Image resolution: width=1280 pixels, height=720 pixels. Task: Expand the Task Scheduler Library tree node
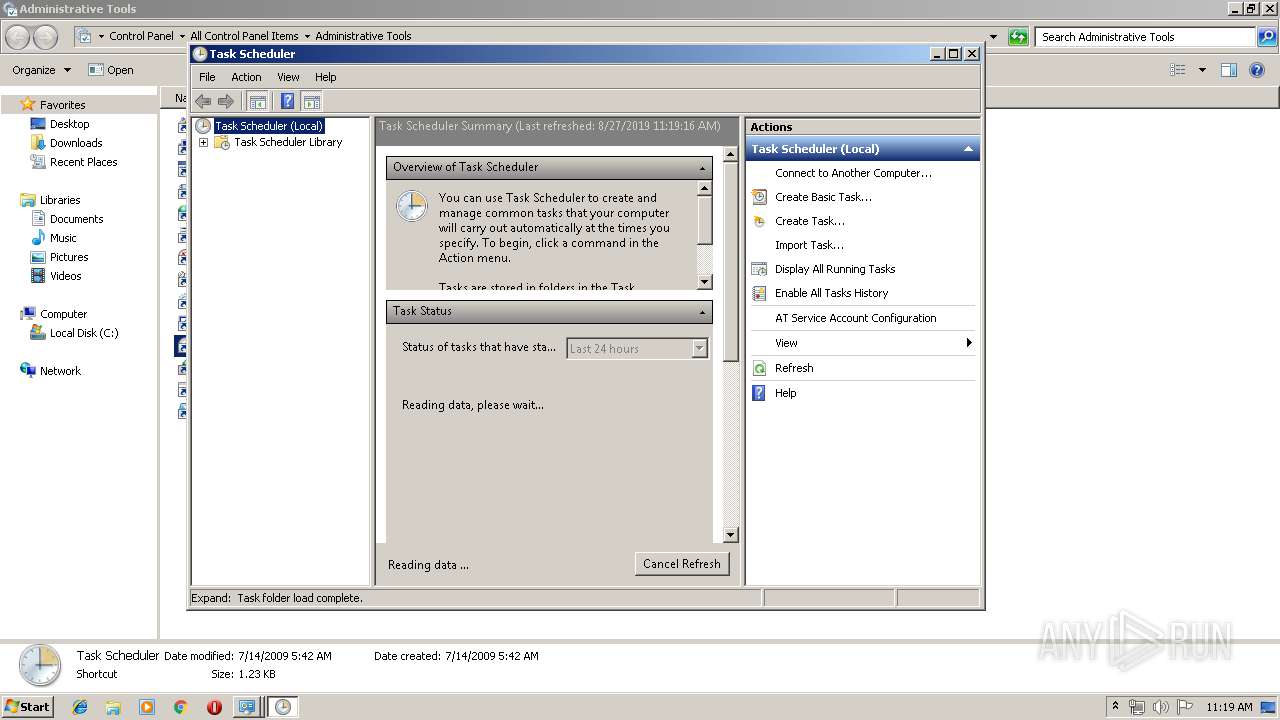[203, 142]
